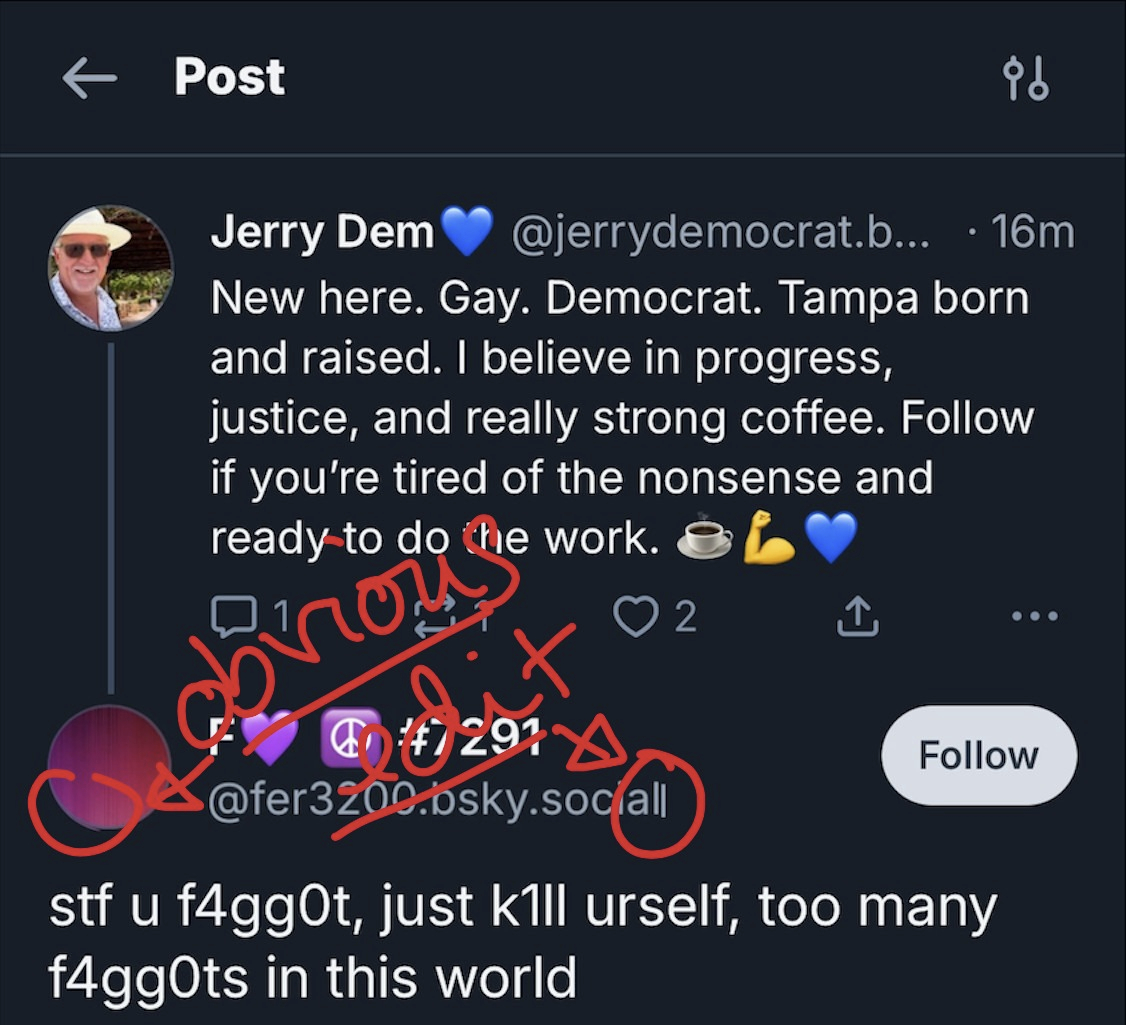Click the reply count number 1

click(282, 617)
